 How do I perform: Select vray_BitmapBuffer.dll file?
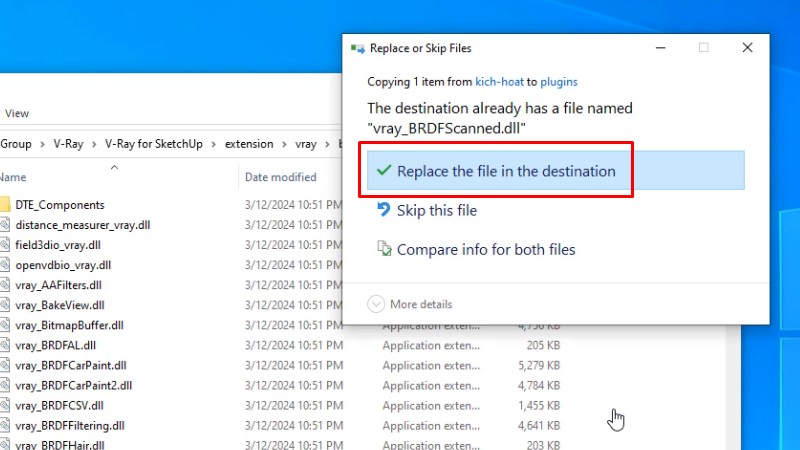[x=69, y=326]
